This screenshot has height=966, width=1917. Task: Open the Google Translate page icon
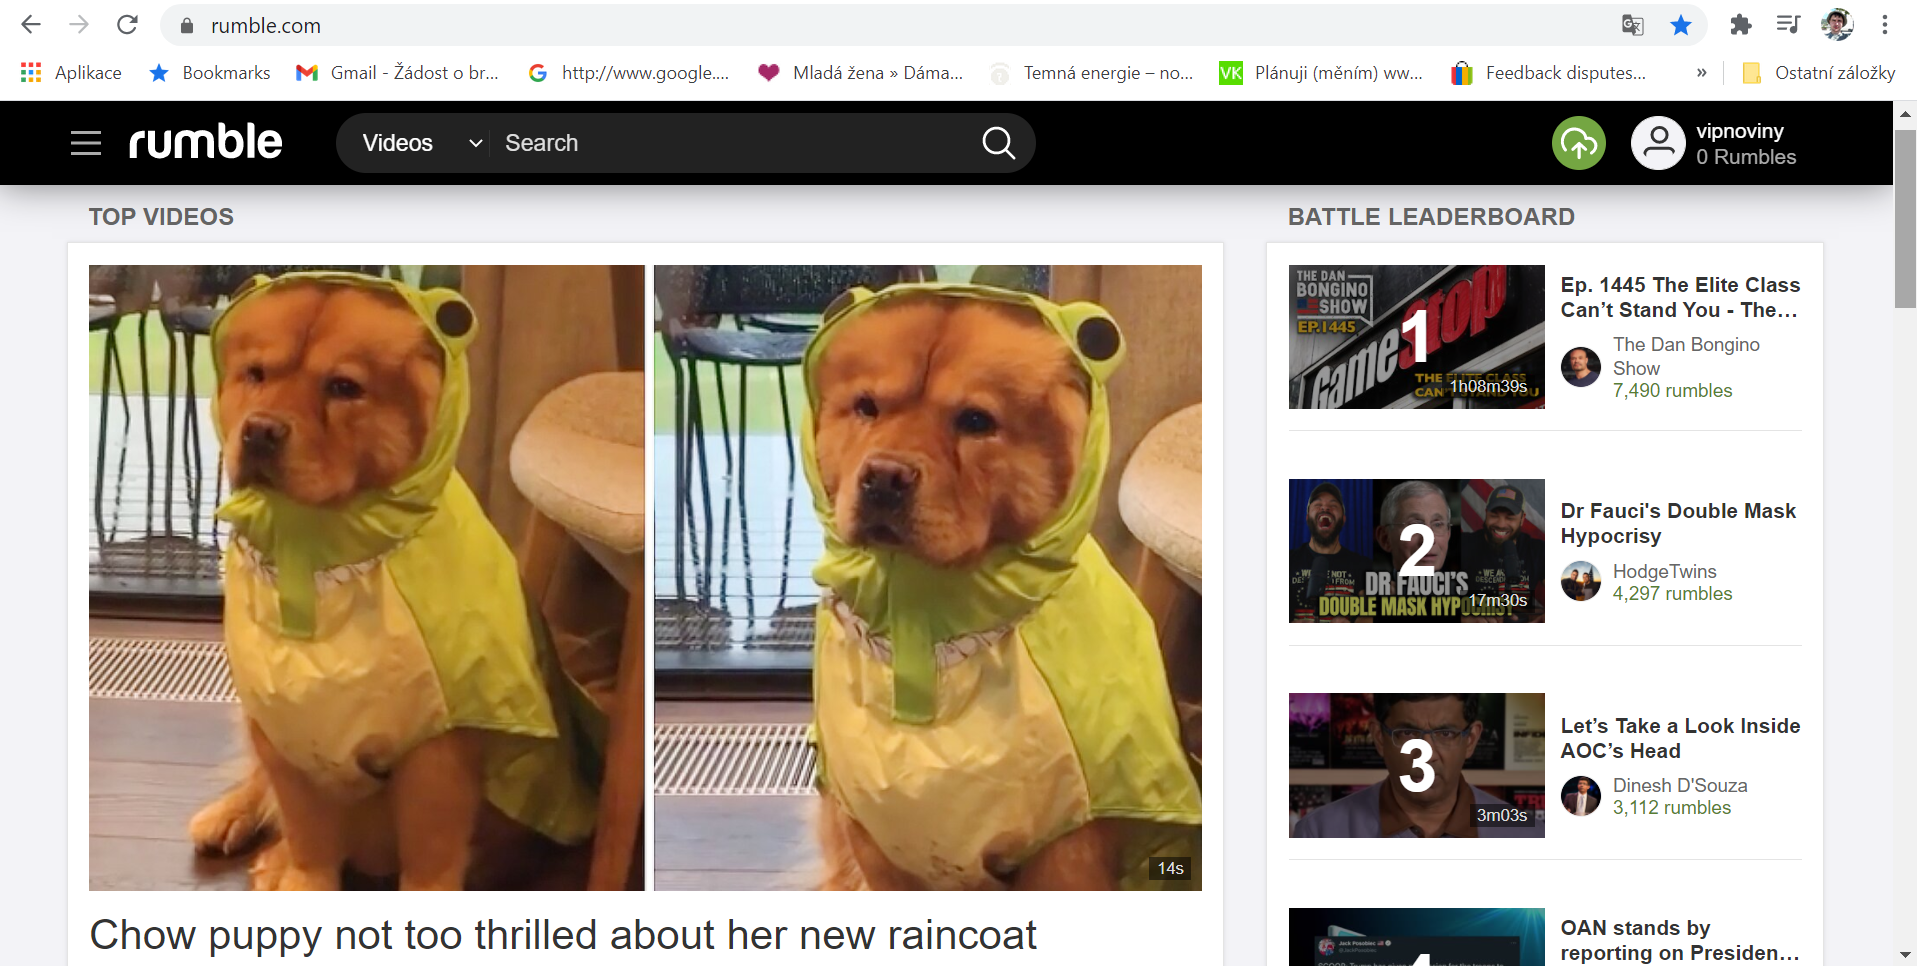pos(1632,25)
